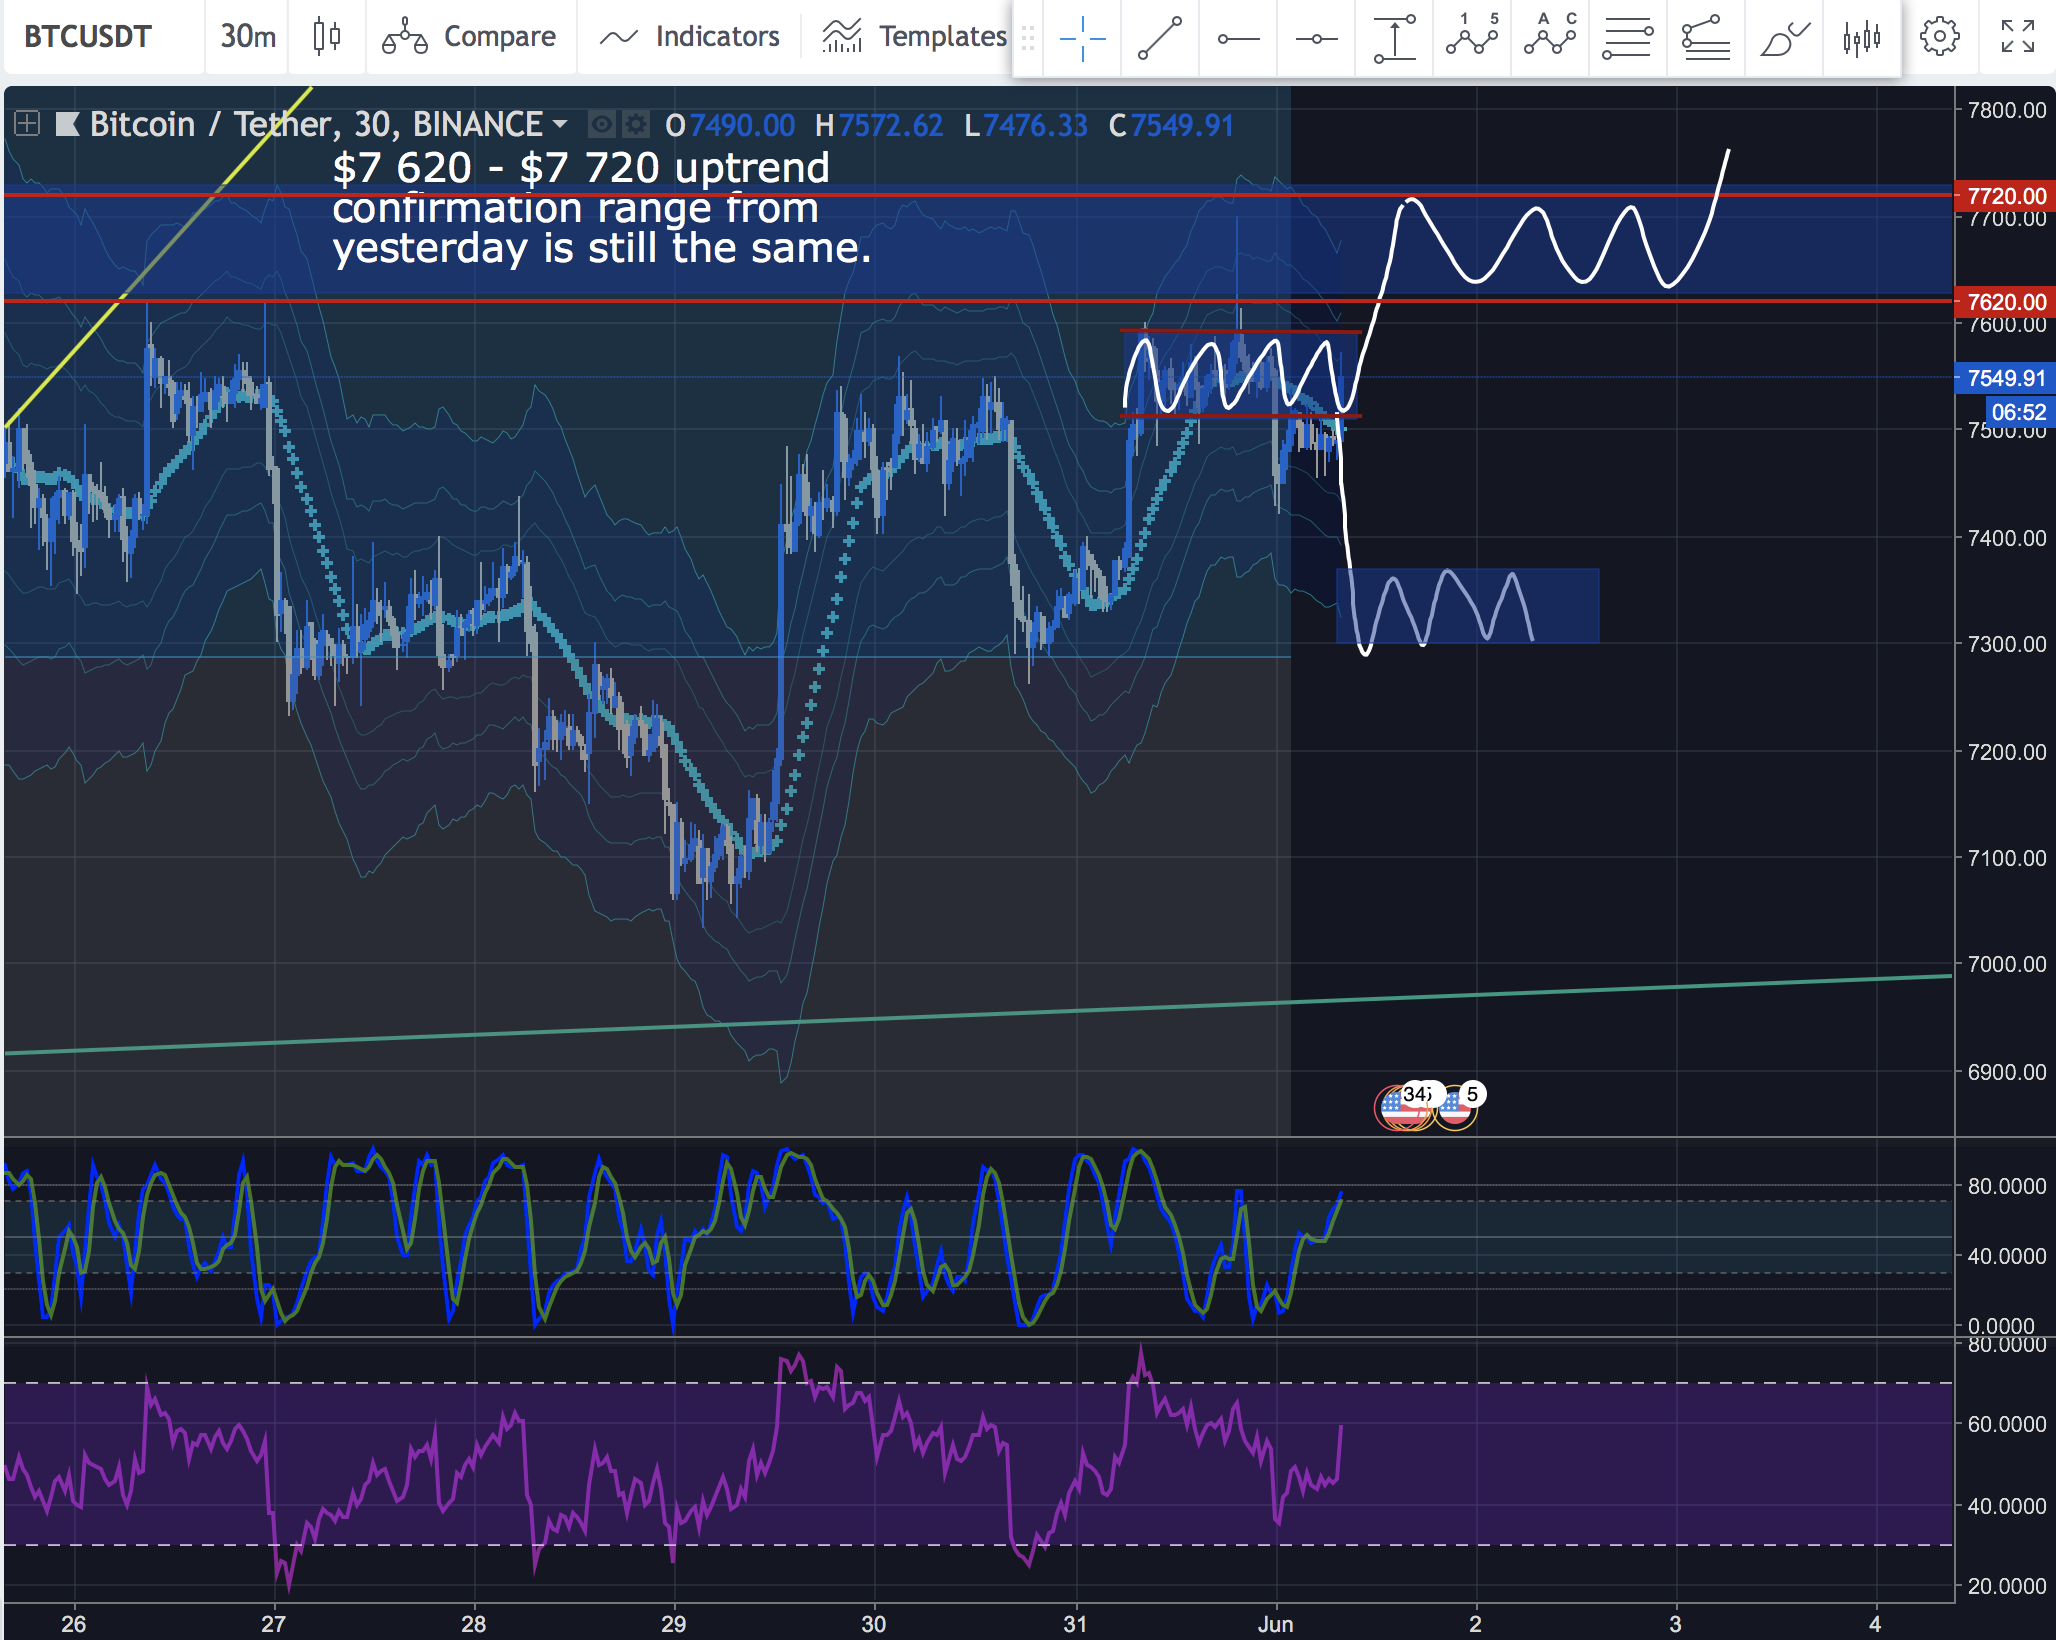This screenshot has height=1640, width=2056.
Task: Enter fullscreen chart mode
Action: coord(2018,38)
